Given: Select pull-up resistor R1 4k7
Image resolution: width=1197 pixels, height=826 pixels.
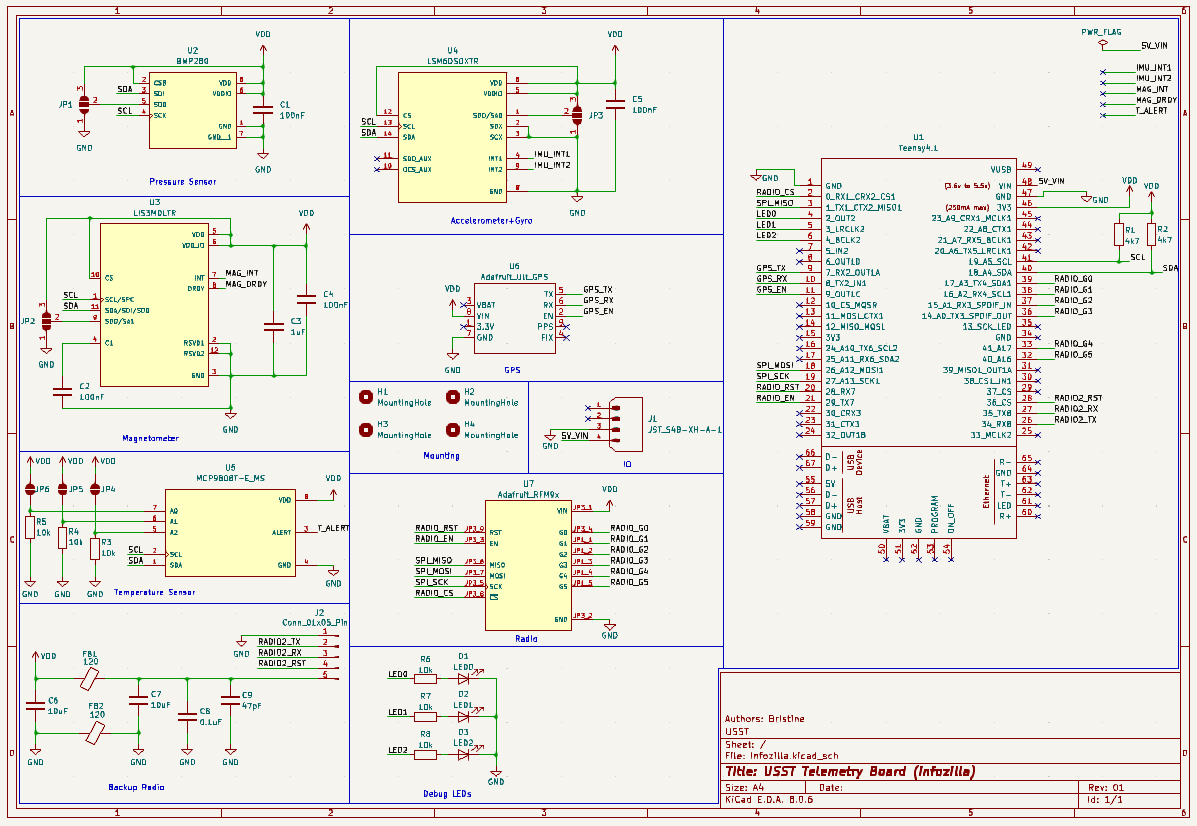Looking at the screenshot, I should click(x=1119, y=234).
